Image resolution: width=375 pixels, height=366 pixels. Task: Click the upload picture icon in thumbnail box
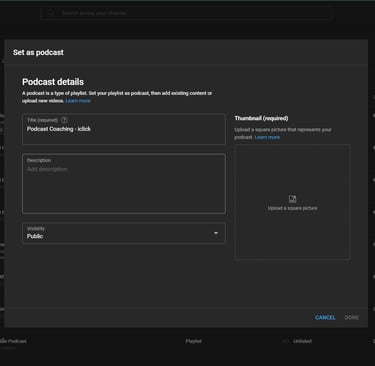(x=292, y=199)
